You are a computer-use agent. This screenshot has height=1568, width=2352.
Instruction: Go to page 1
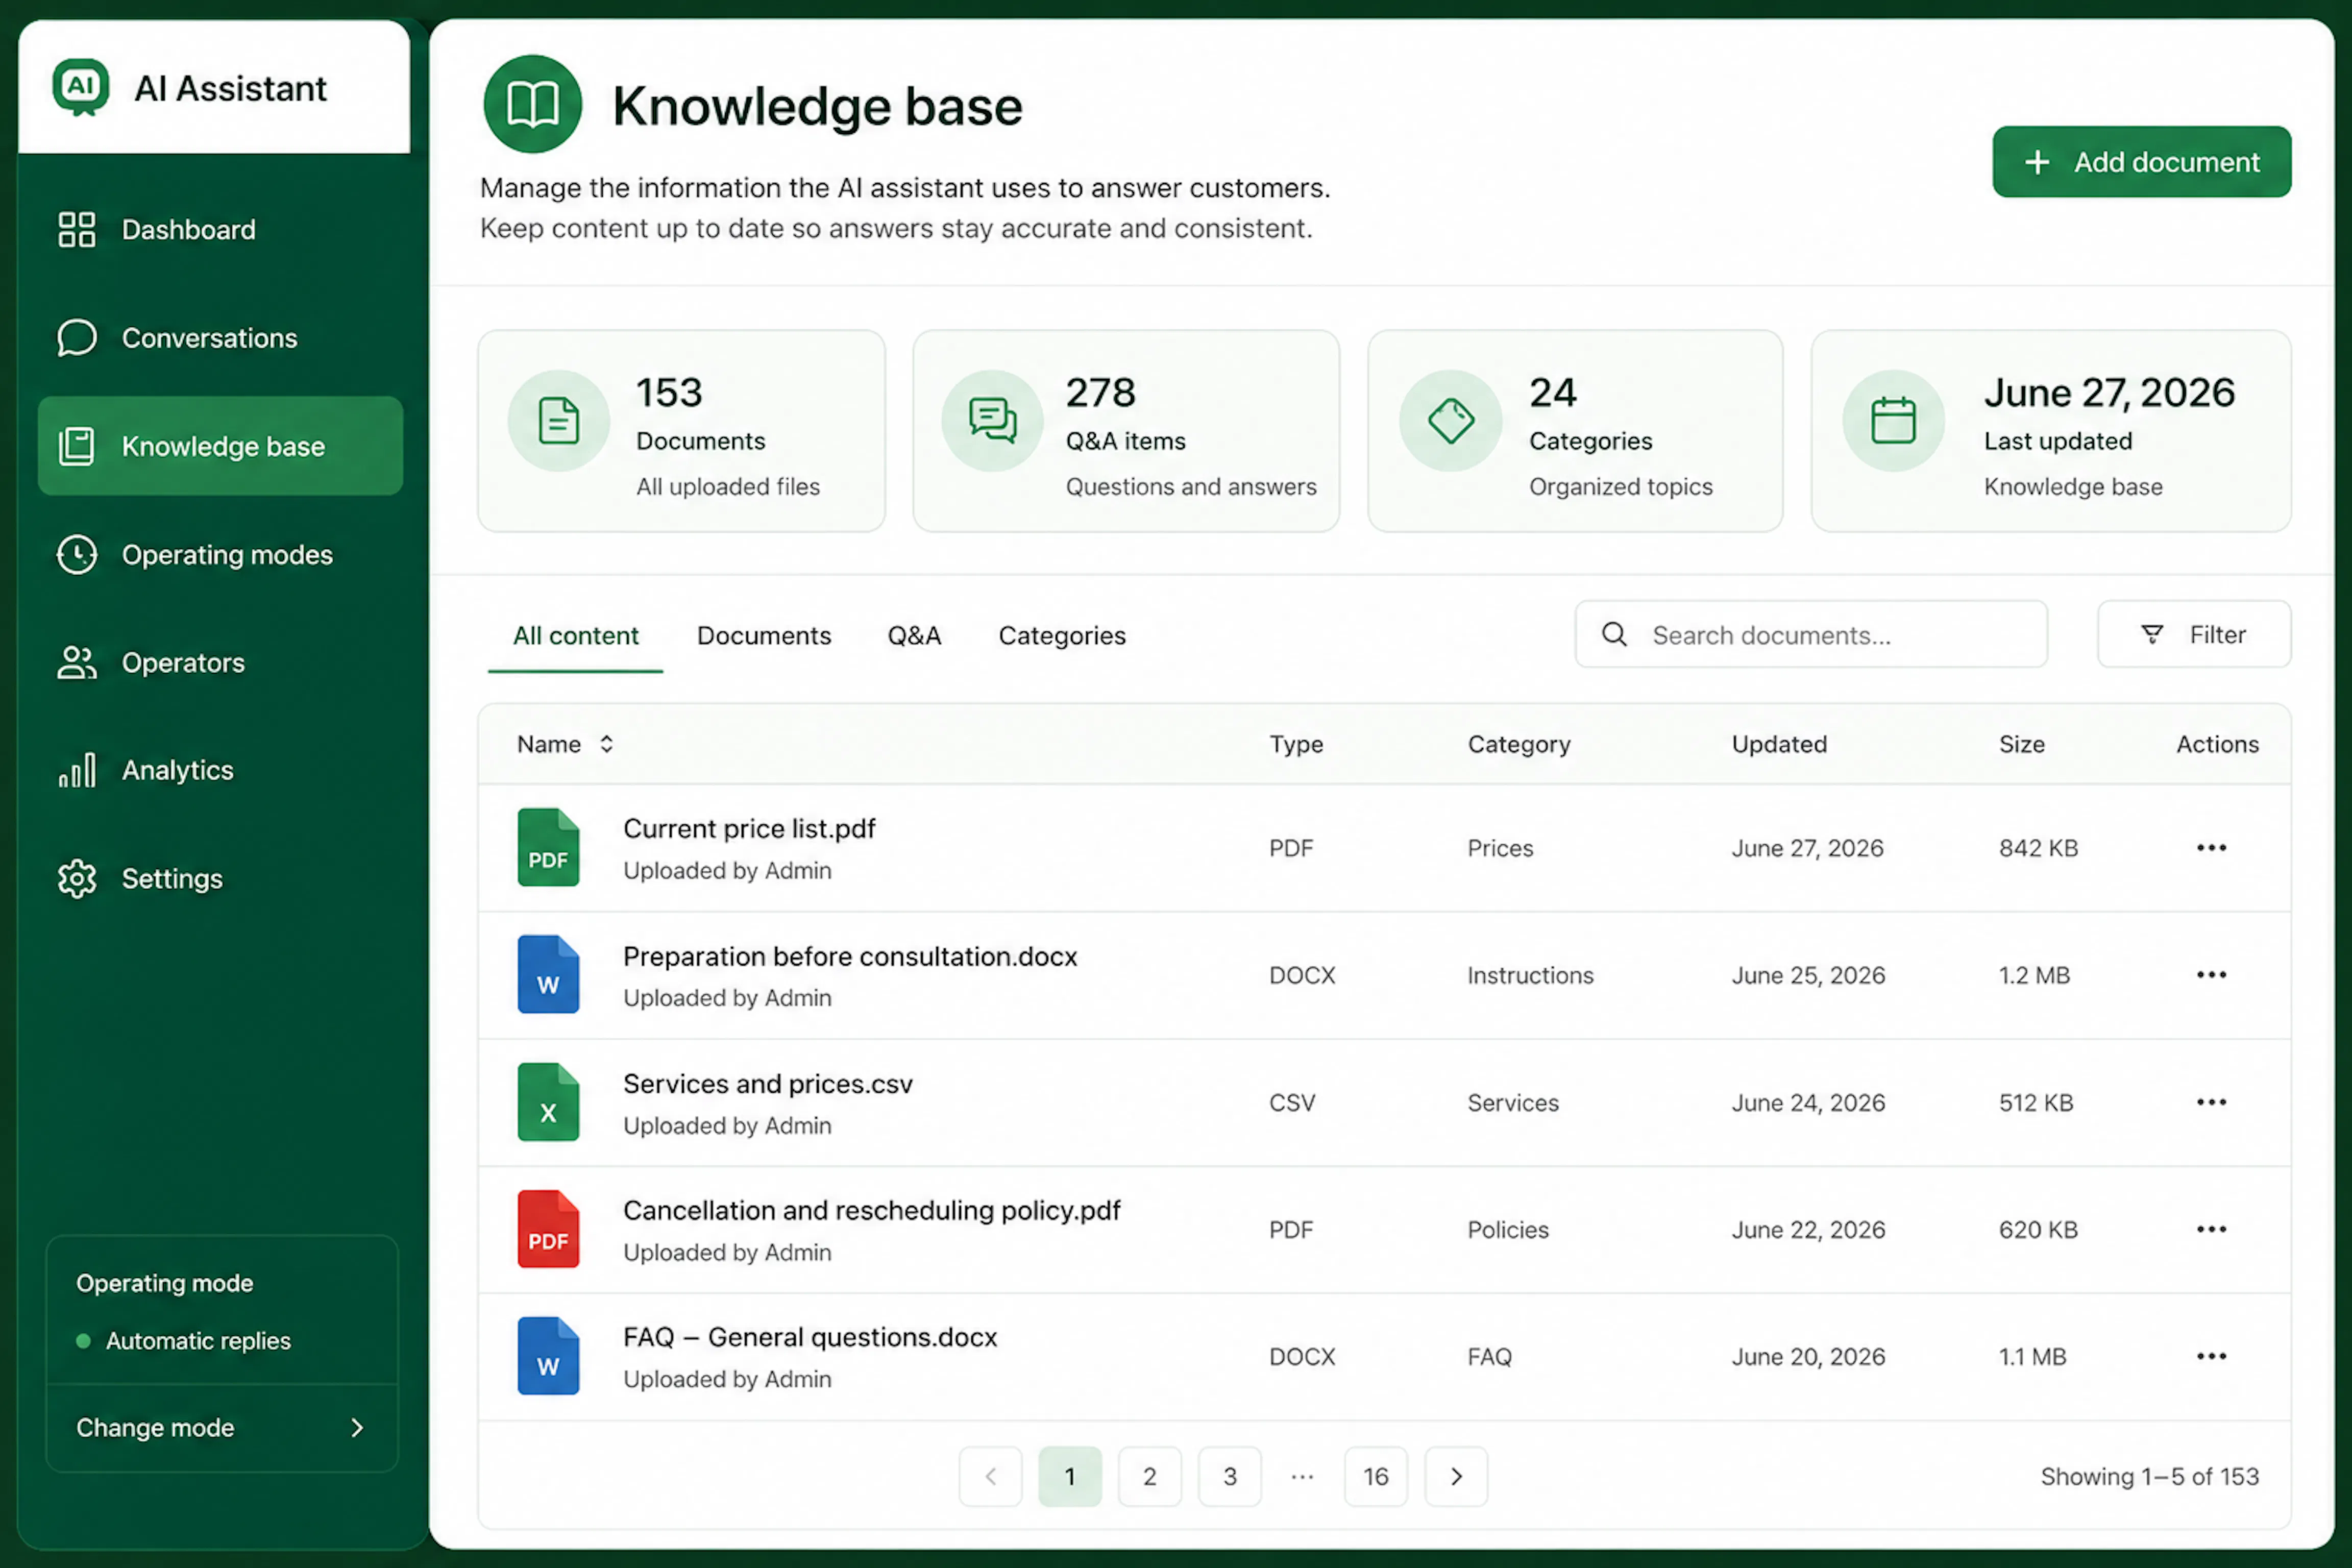click(1070, 1476)
